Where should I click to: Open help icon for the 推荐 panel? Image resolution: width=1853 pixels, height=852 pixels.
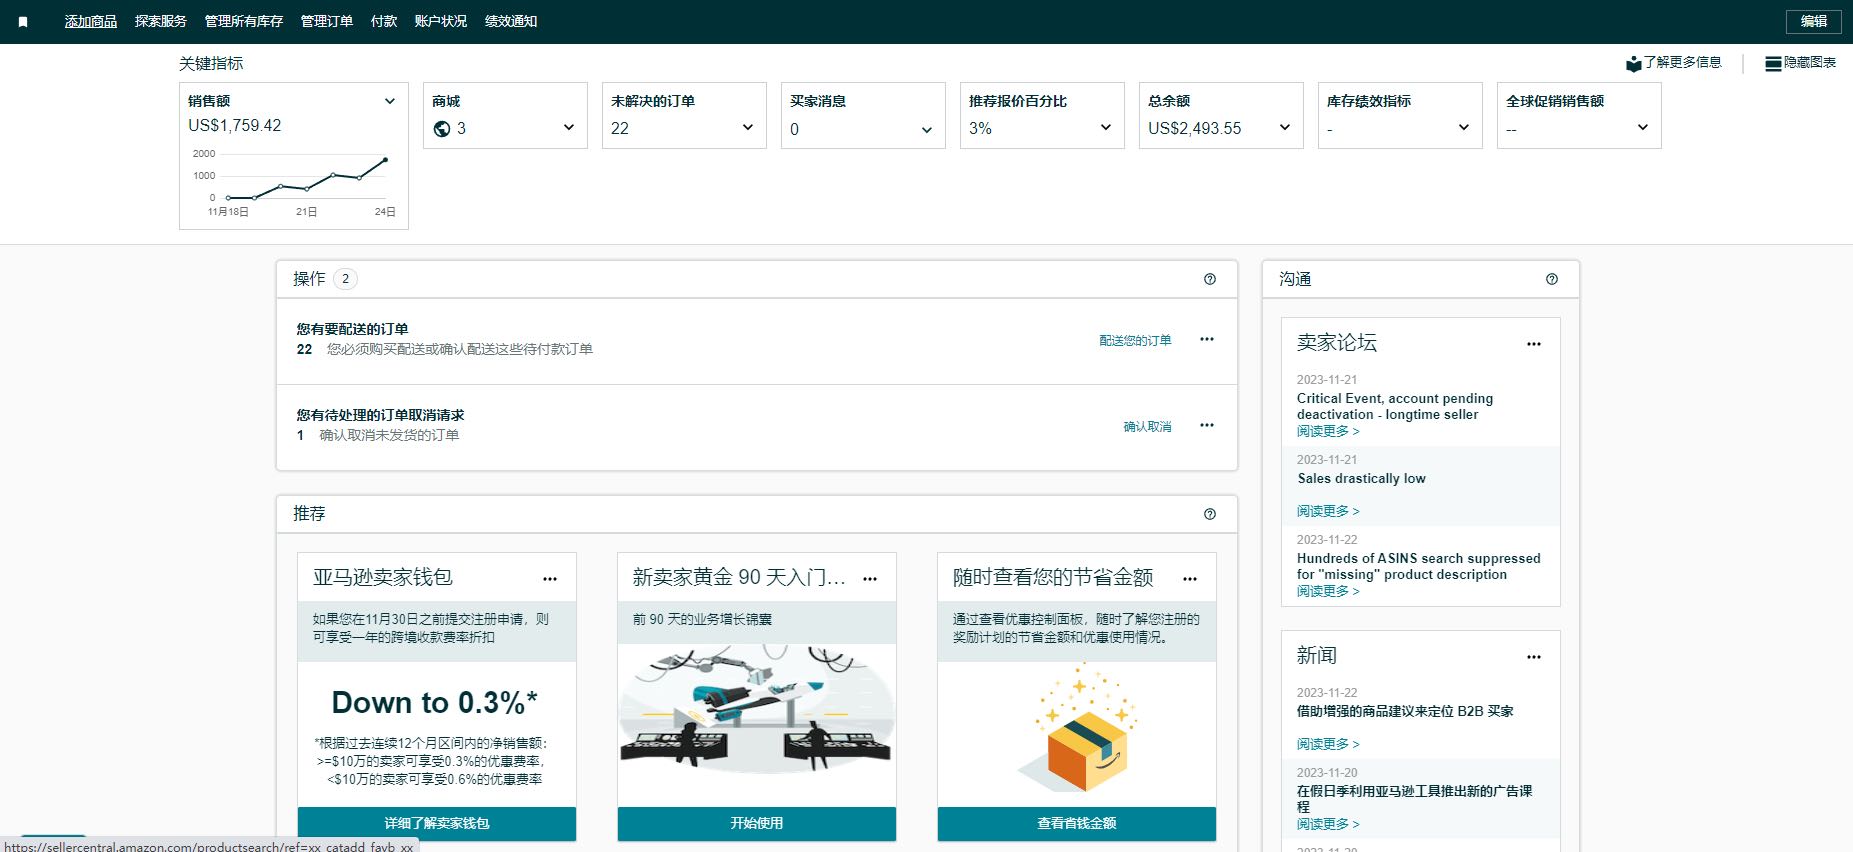(1210, 514)
